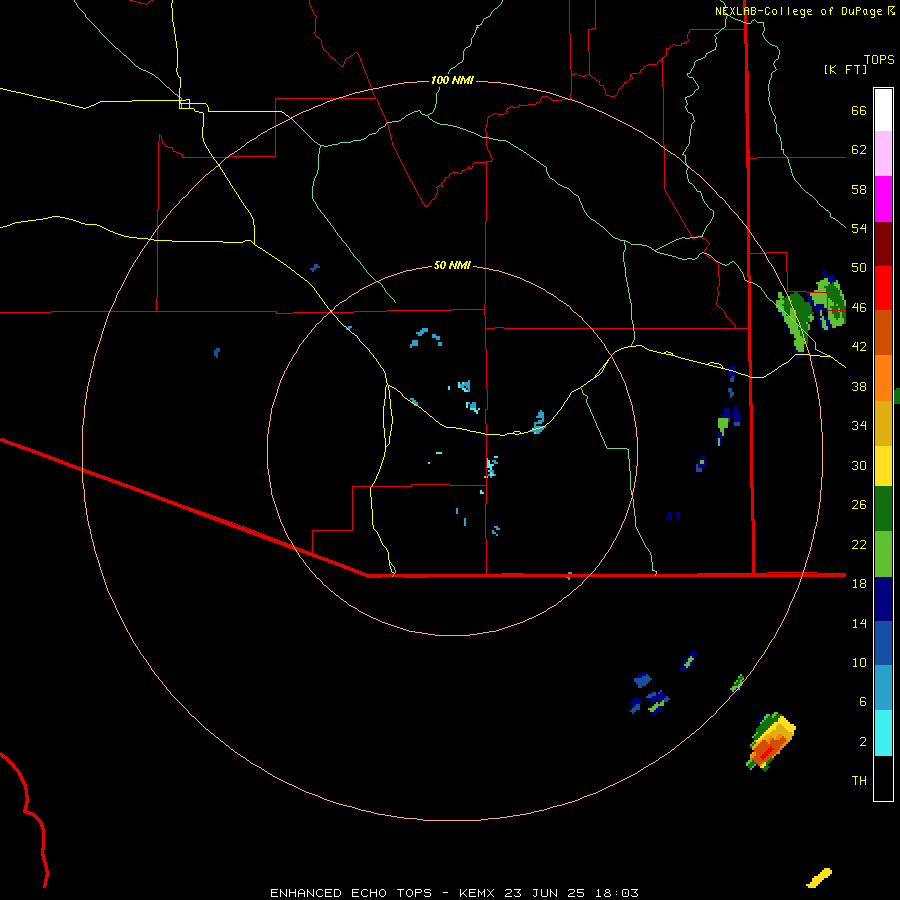Click the orange-red storm cell in the southeast

coord(771,742)
